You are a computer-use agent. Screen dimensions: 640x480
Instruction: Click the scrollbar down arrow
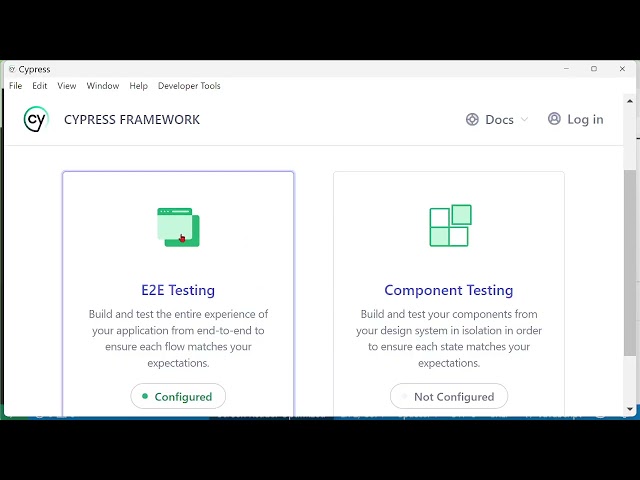pos(630,409)
